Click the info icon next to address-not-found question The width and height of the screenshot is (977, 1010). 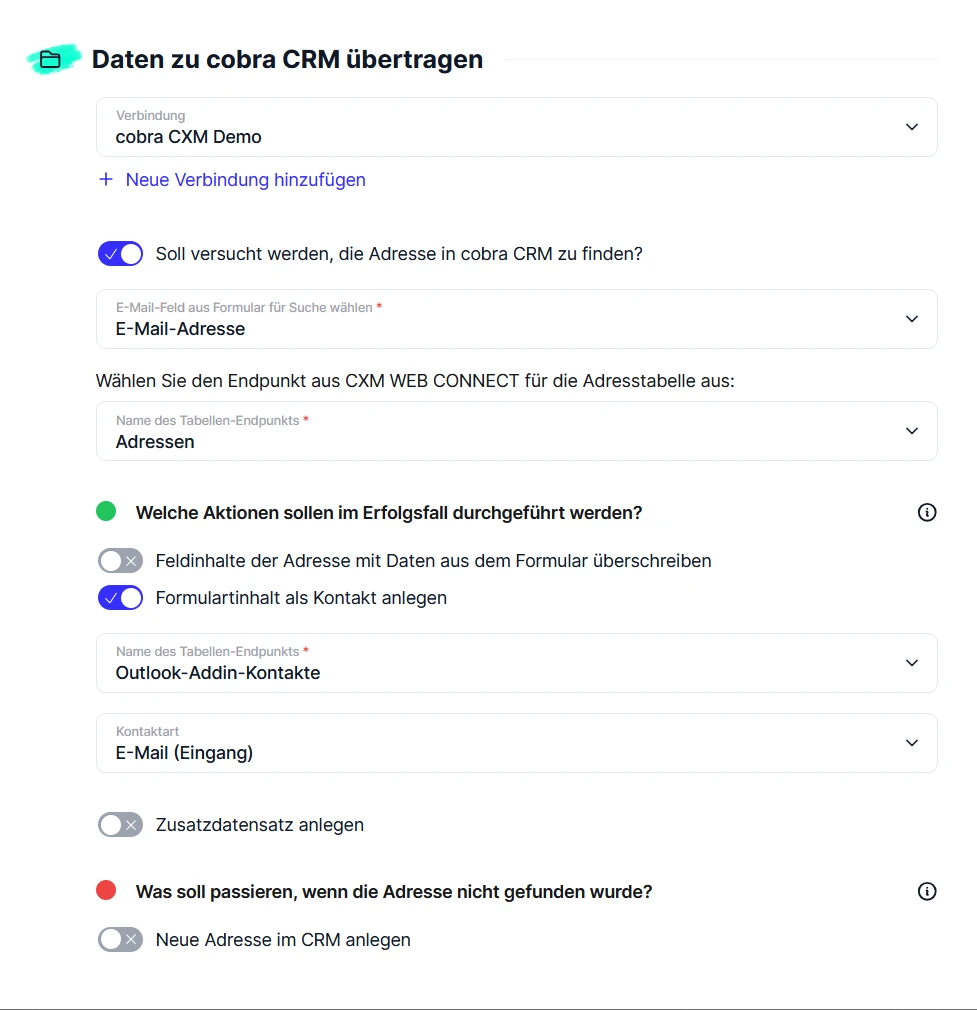click(x=926, y=891)
